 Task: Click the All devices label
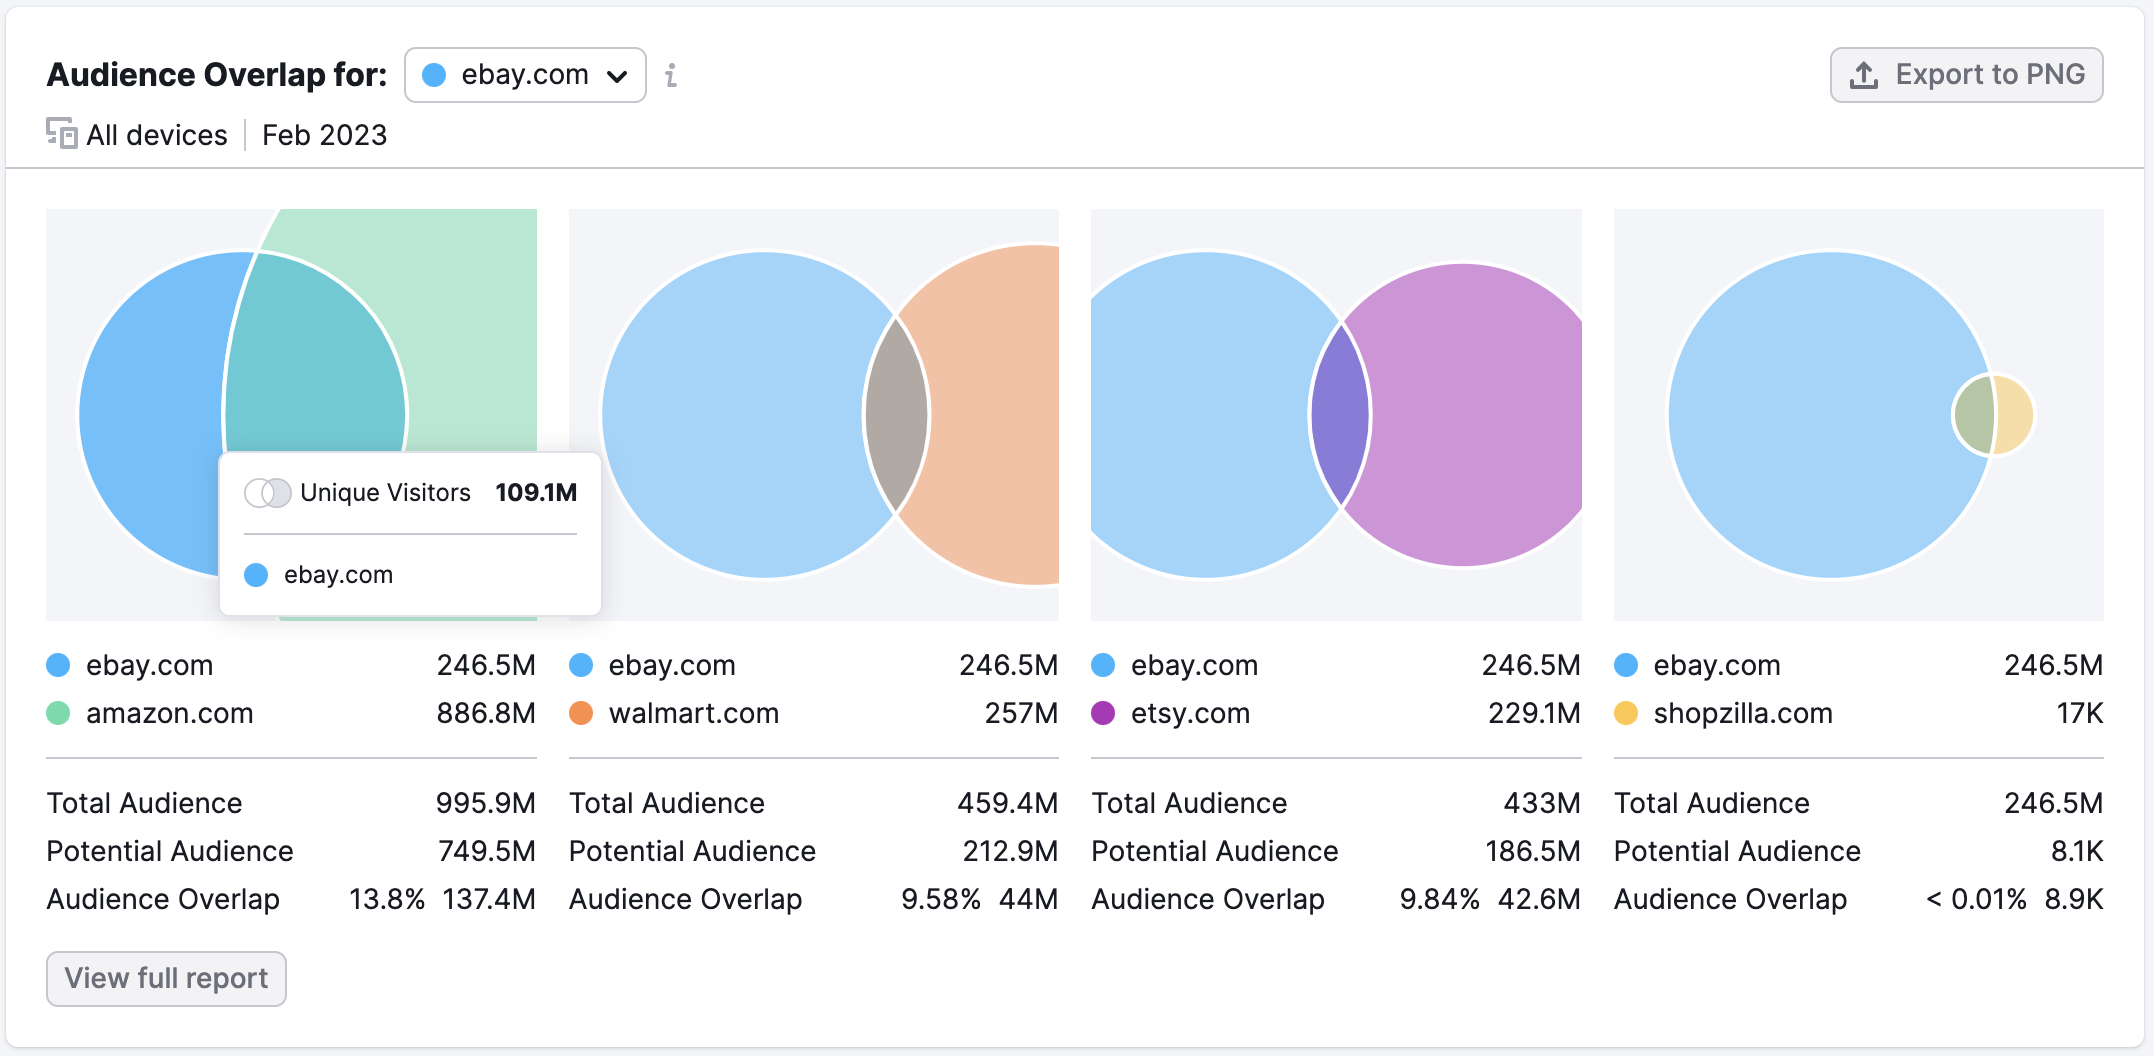pos(157,135)
